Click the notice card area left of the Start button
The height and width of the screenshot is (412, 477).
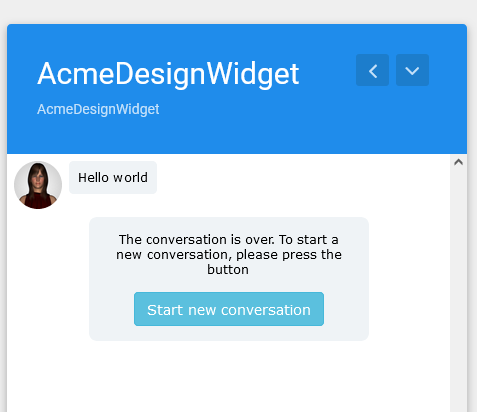coord(112,309)
